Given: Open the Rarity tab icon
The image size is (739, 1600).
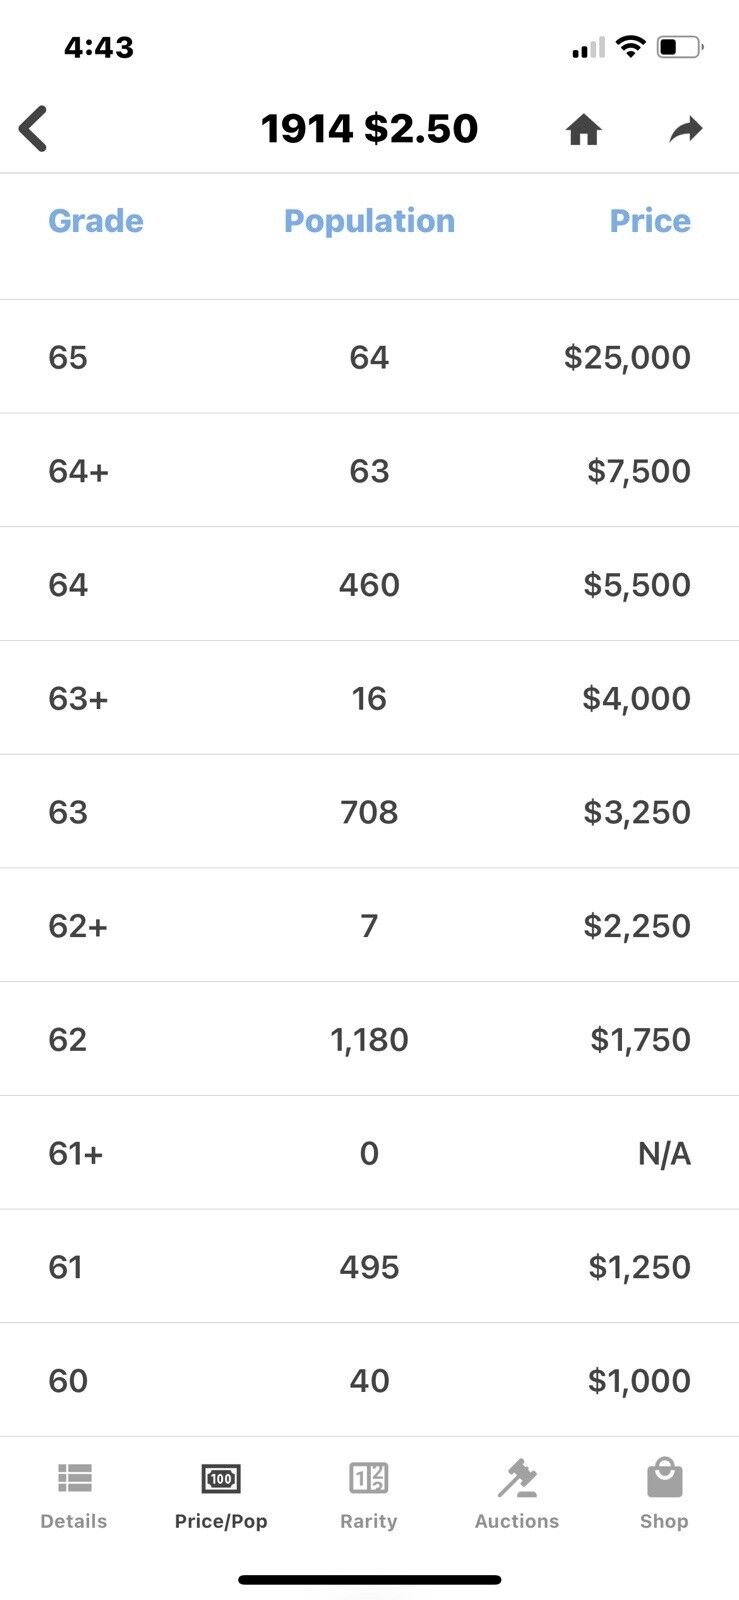Looking at the screenshot, I should click(x=368, y=1478).
